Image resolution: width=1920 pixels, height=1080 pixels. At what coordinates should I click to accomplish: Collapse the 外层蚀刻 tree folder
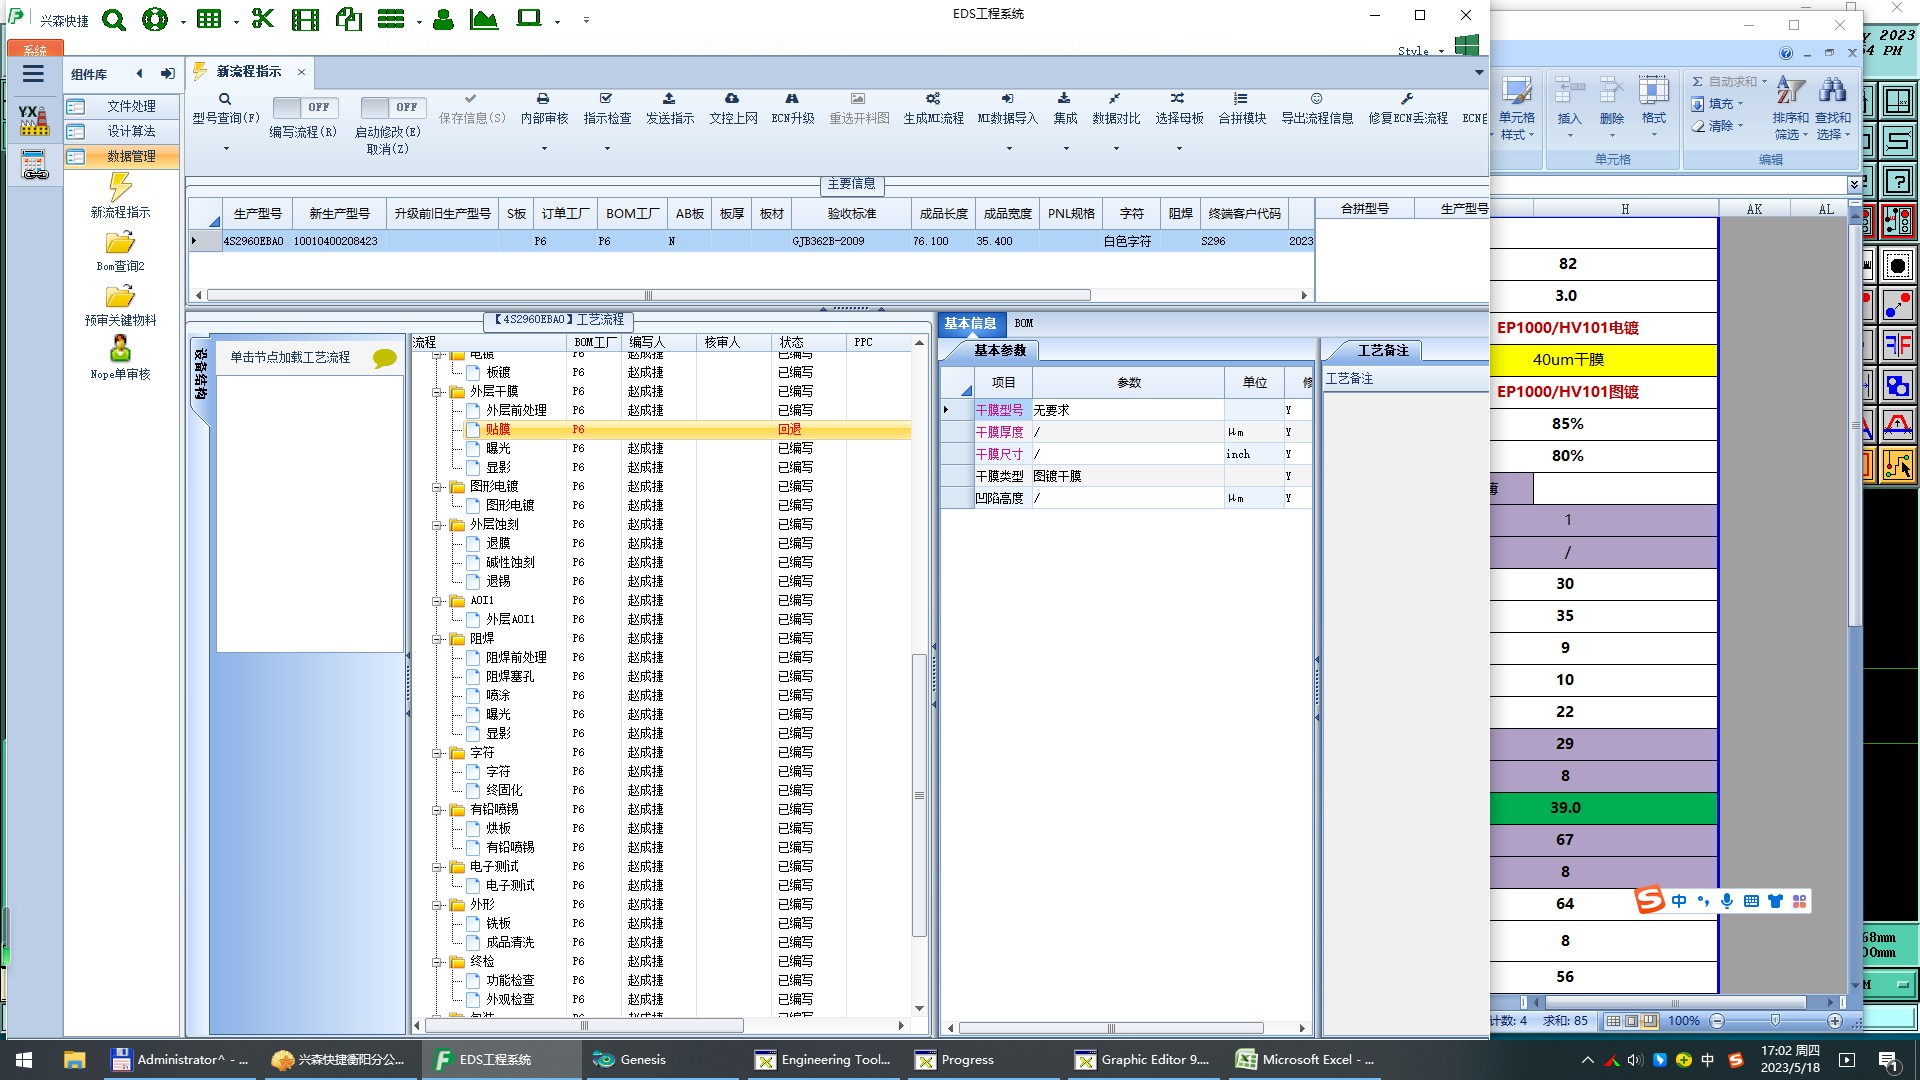[x=438, y=525]
